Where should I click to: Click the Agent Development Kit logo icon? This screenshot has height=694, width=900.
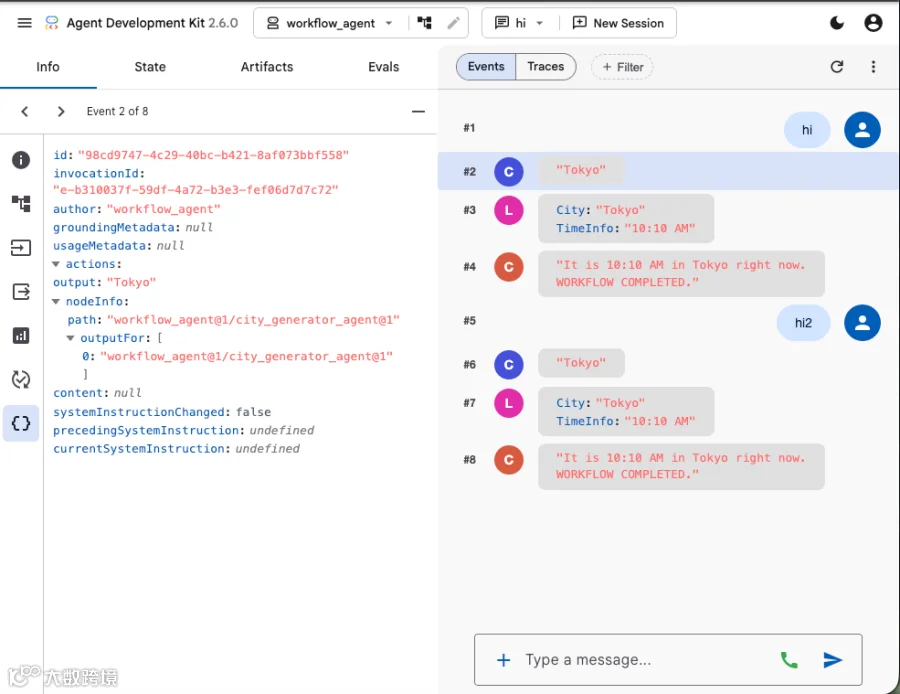[x=52, y=23]
